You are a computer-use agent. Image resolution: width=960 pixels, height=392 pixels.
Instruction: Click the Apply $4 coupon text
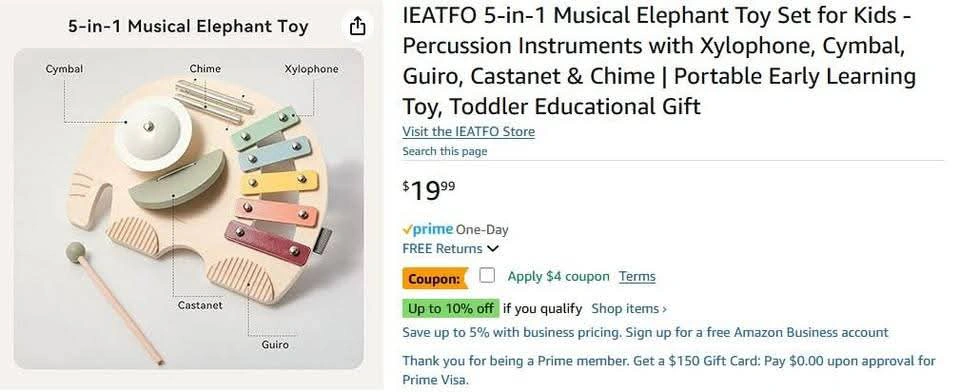coord(558,276)
